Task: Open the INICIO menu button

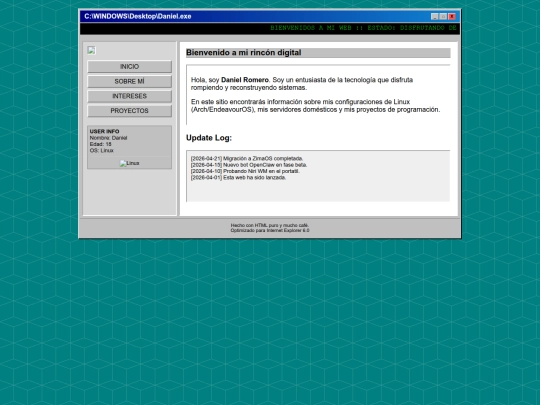Action: click(x=129, y=66)
